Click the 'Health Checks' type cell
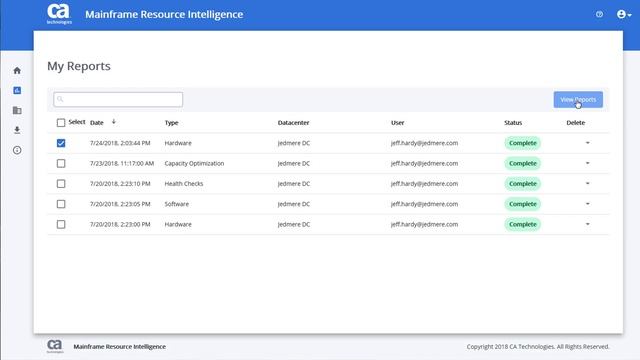 [x=184, y=184]
